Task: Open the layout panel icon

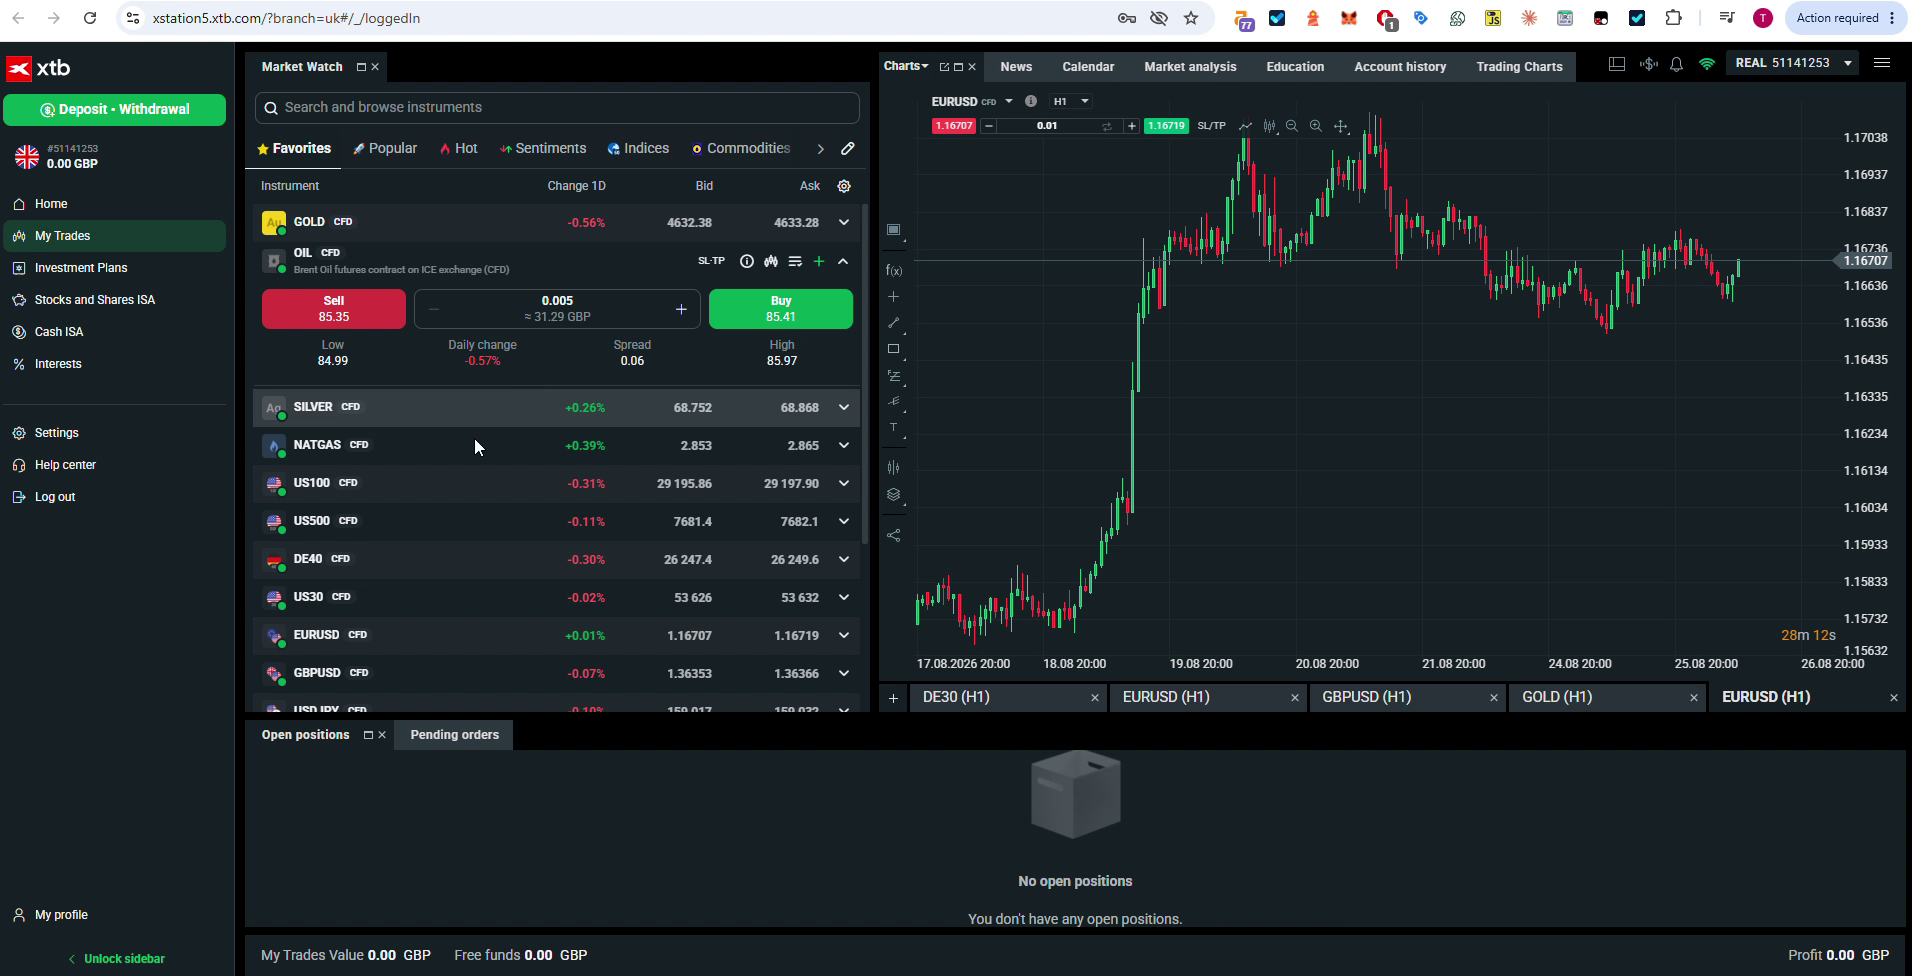Action: (x=1617, y=64)
